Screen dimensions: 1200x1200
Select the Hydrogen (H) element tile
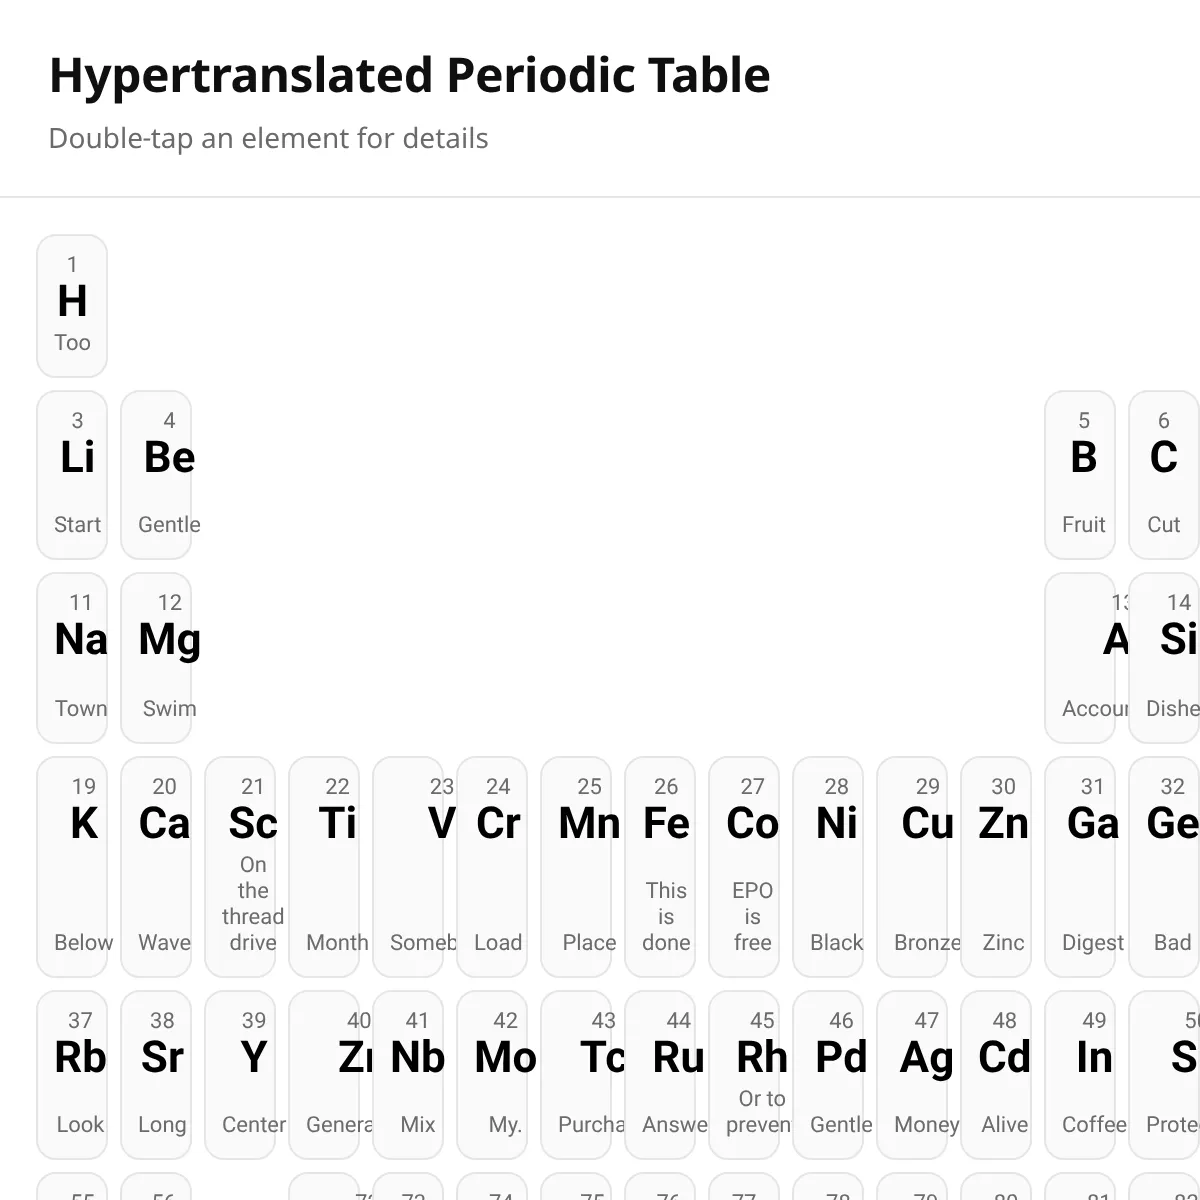[72, 306]
